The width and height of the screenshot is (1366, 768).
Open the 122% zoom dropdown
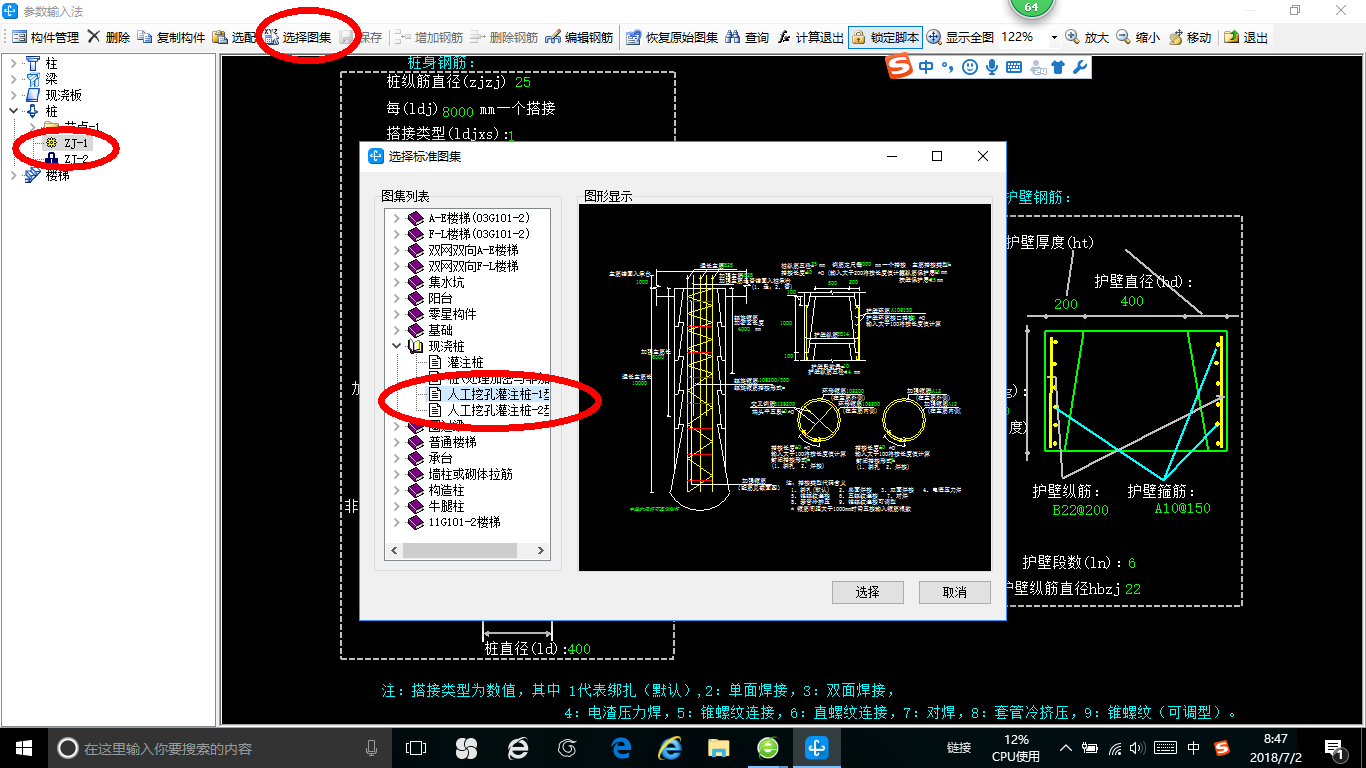pyautogui.click(x=1054, y=37)
